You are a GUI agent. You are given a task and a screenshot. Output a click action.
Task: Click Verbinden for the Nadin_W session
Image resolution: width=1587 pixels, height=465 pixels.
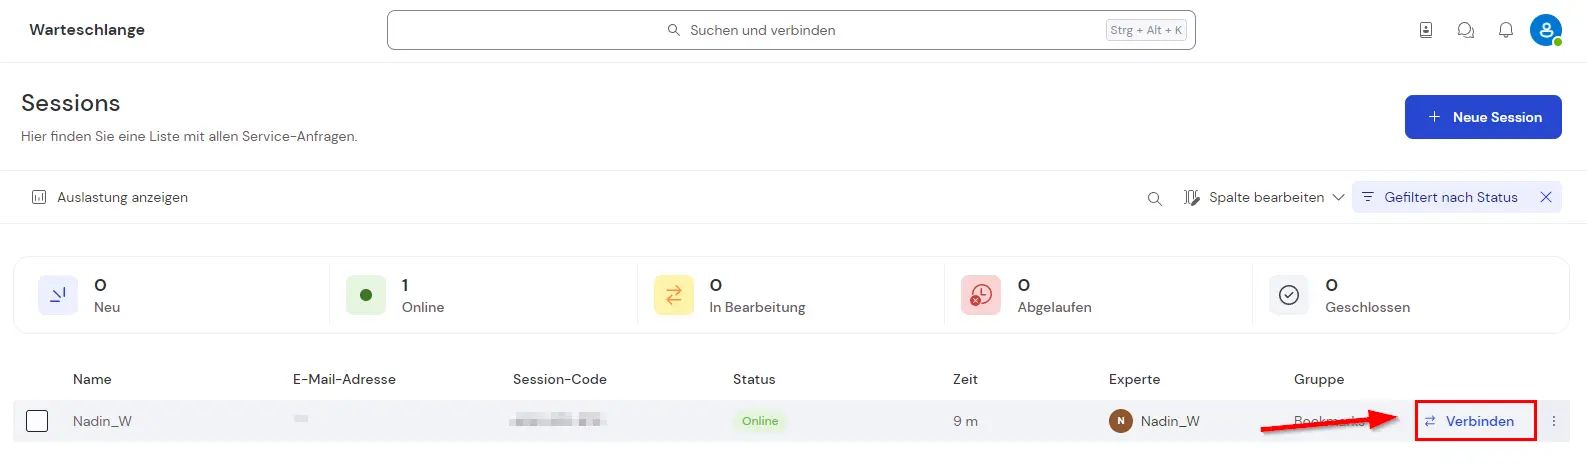click(1476, 421)
